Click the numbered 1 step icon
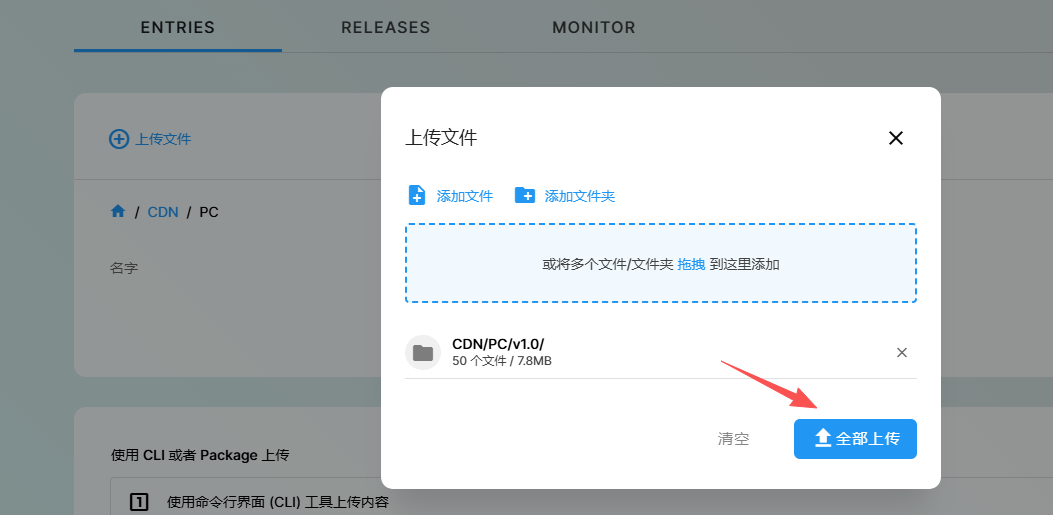This screenshot has height=515, width=1053. point(138,502)
